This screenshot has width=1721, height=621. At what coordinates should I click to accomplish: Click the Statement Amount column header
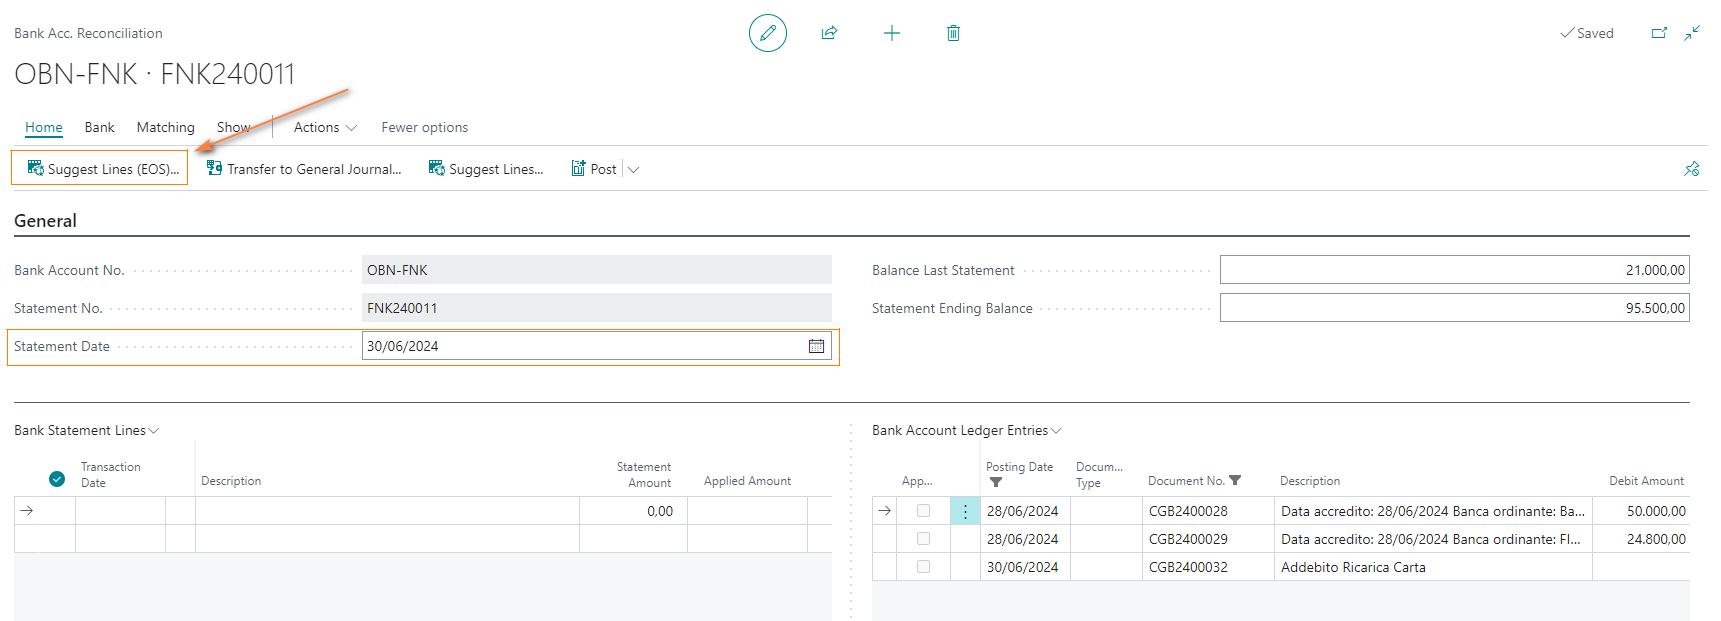pos(644,474)
